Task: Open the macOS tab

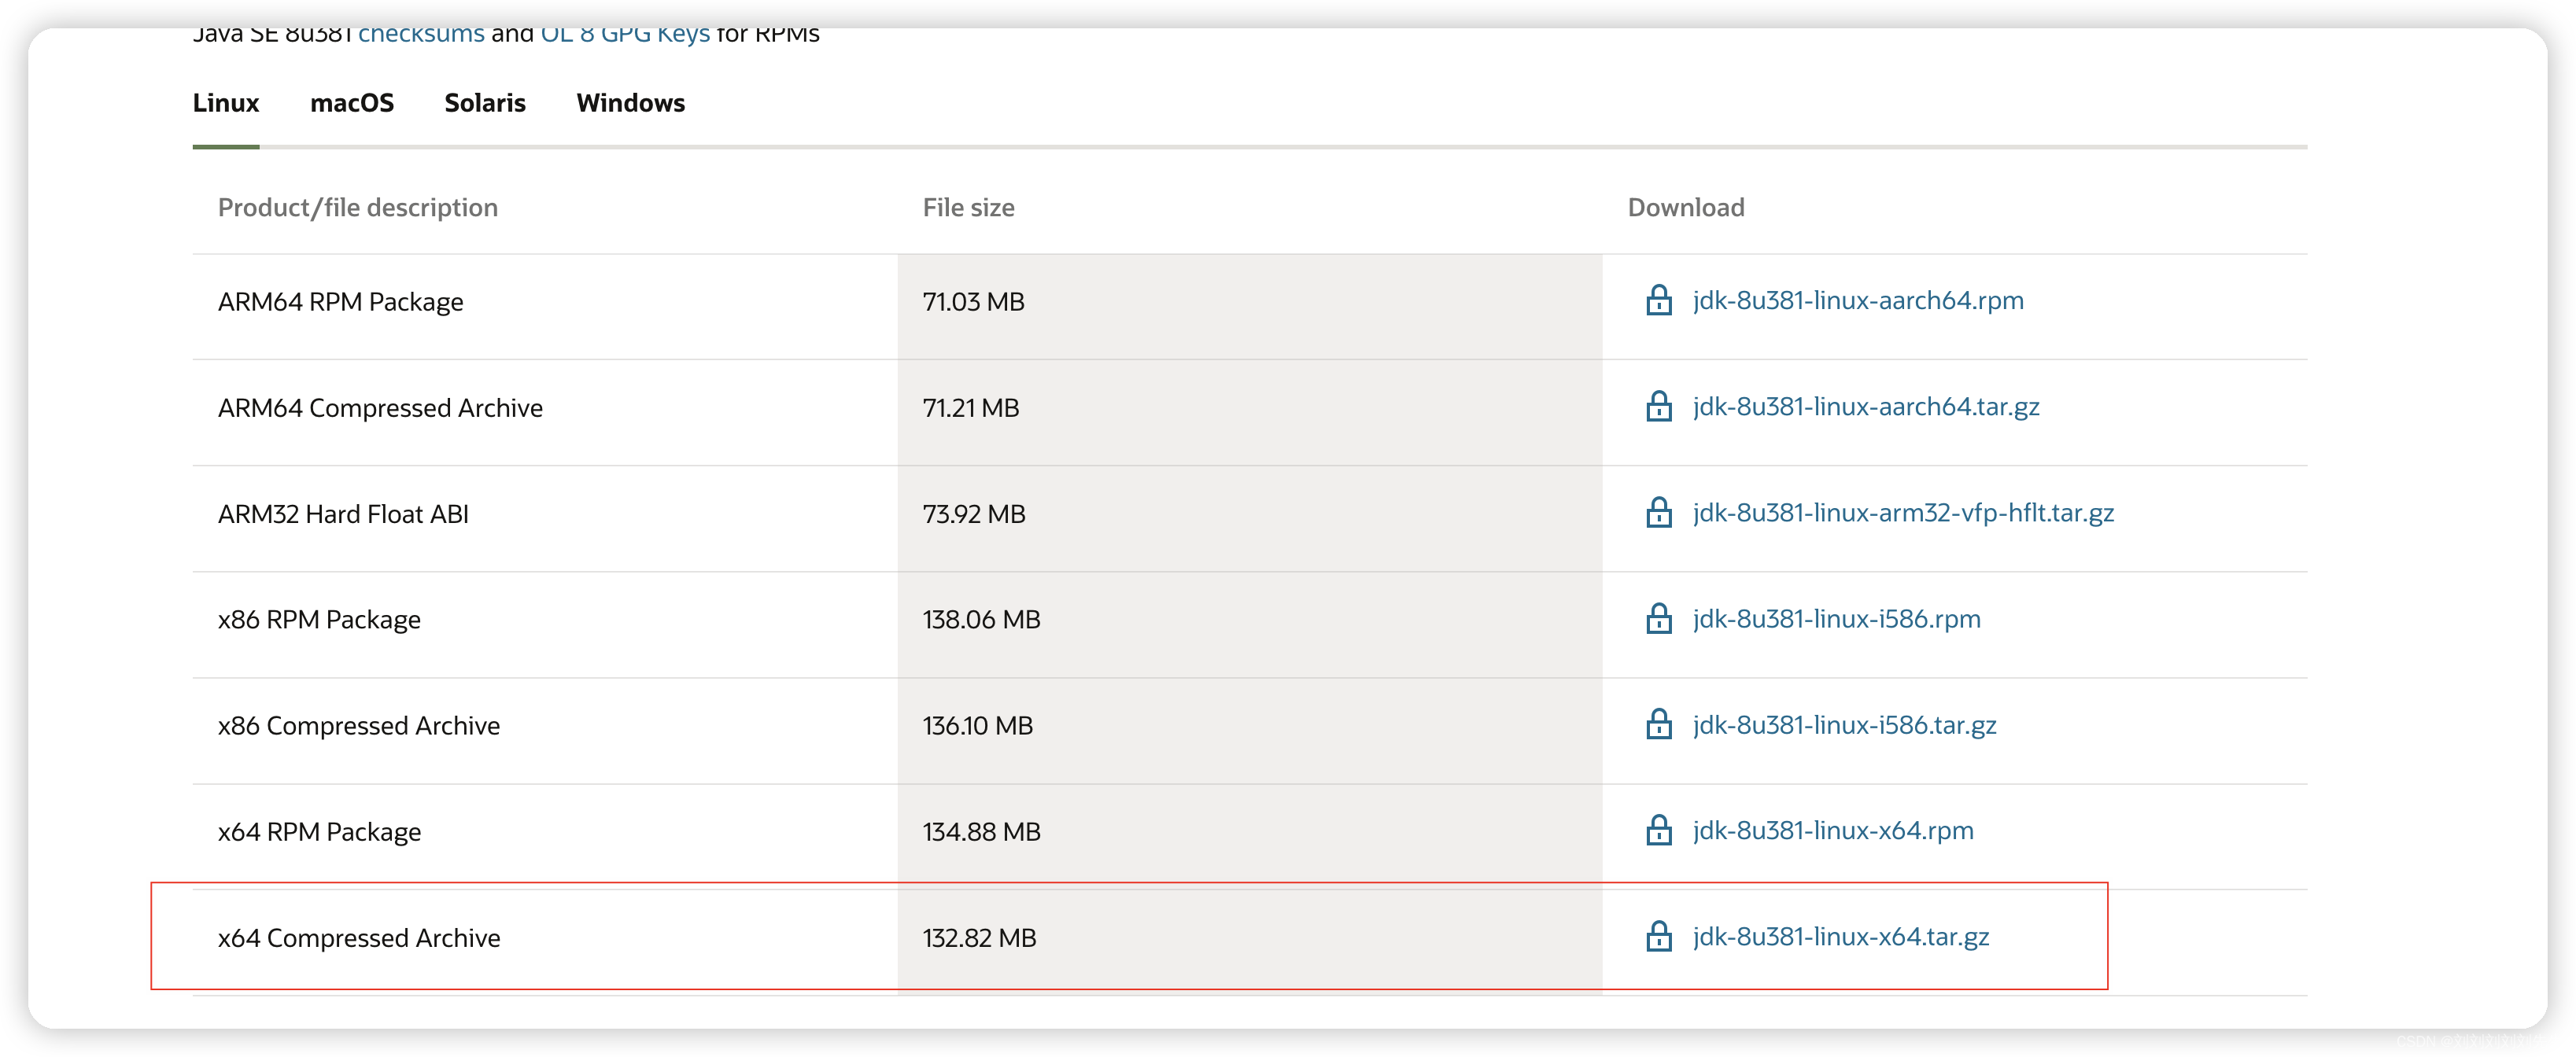Action: (x=352, y=103)
